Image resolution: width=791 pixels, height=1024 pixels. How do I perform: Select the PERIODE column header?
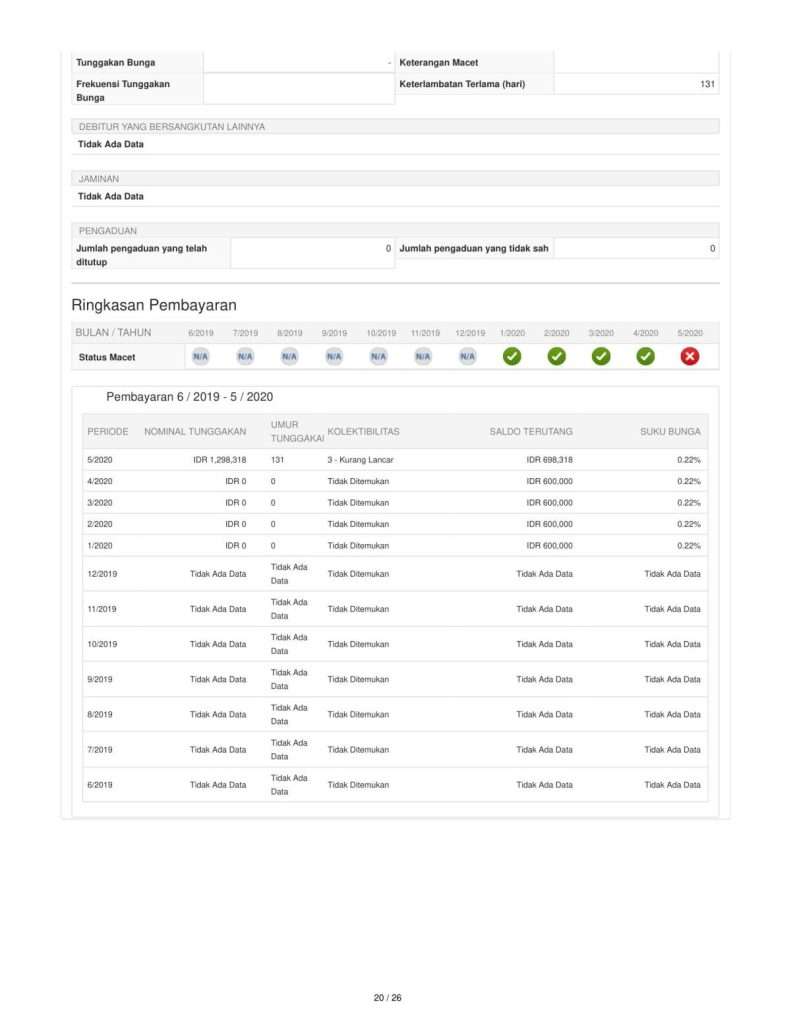tap(107, 432)
